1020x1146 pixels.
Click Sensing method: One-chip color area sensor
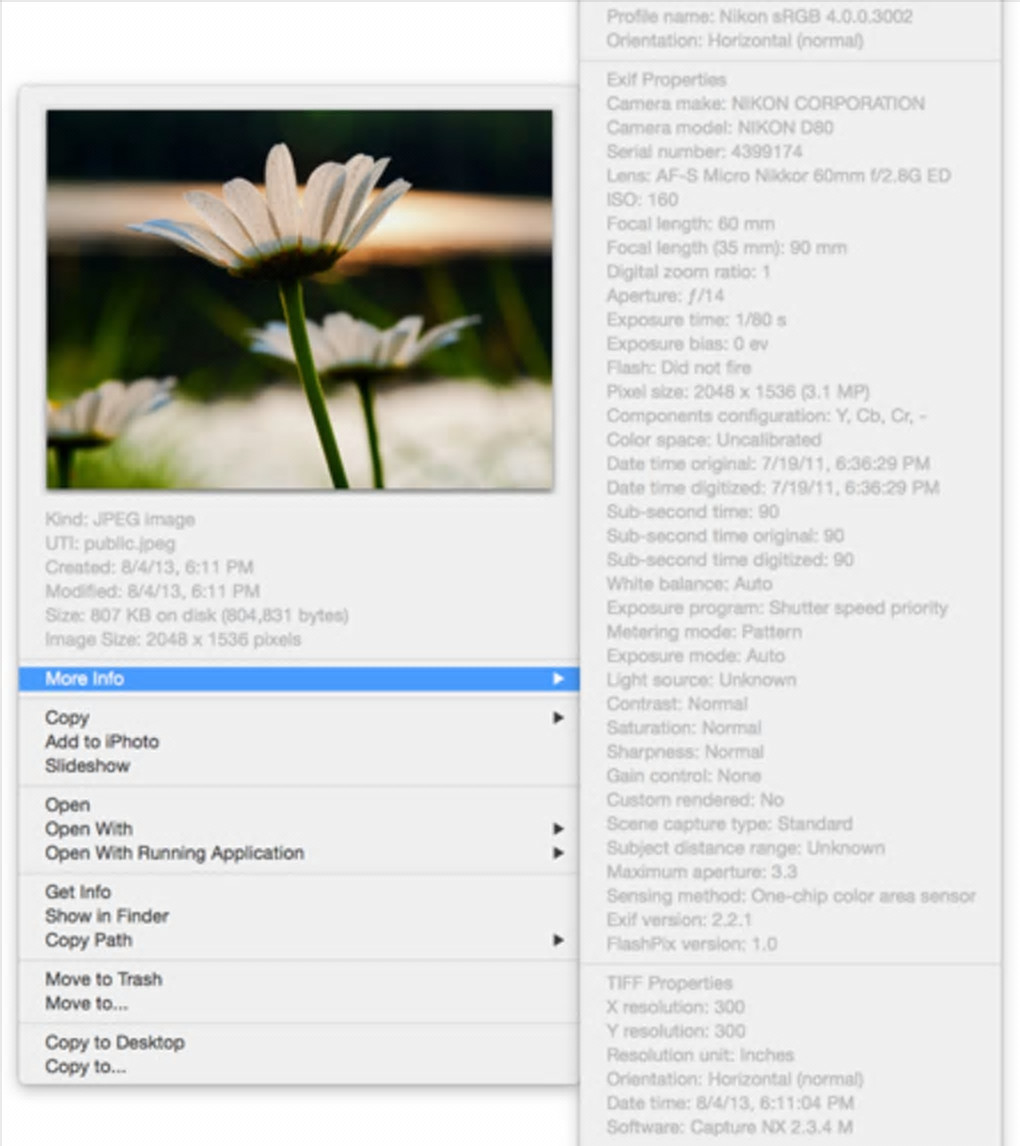pyautogui.click(x=791, y=896)
